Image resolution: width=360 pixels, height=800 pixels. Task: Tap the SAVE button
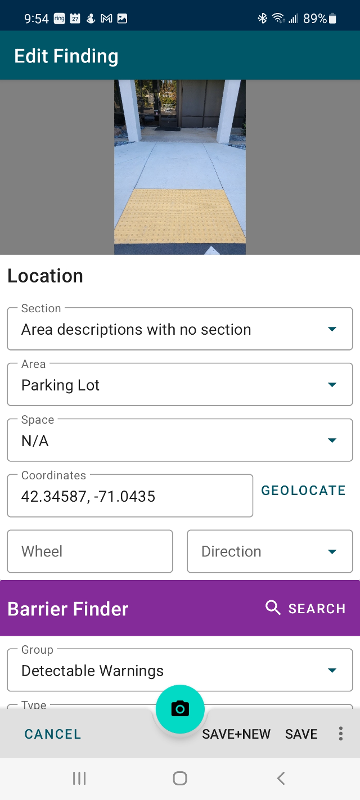301,734
